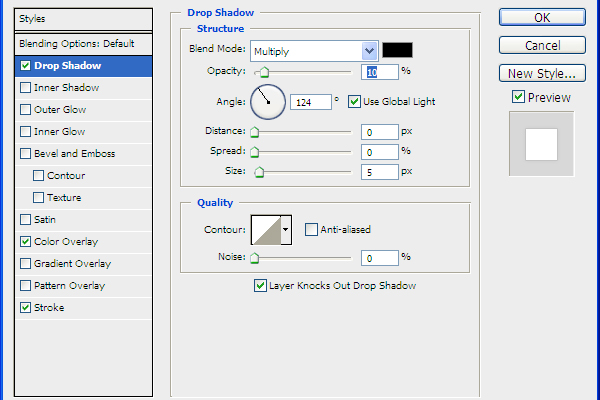Click the Angle value field
Viewport: 600px width, 400px height.
pyautogui.click(x=311, y=102)
